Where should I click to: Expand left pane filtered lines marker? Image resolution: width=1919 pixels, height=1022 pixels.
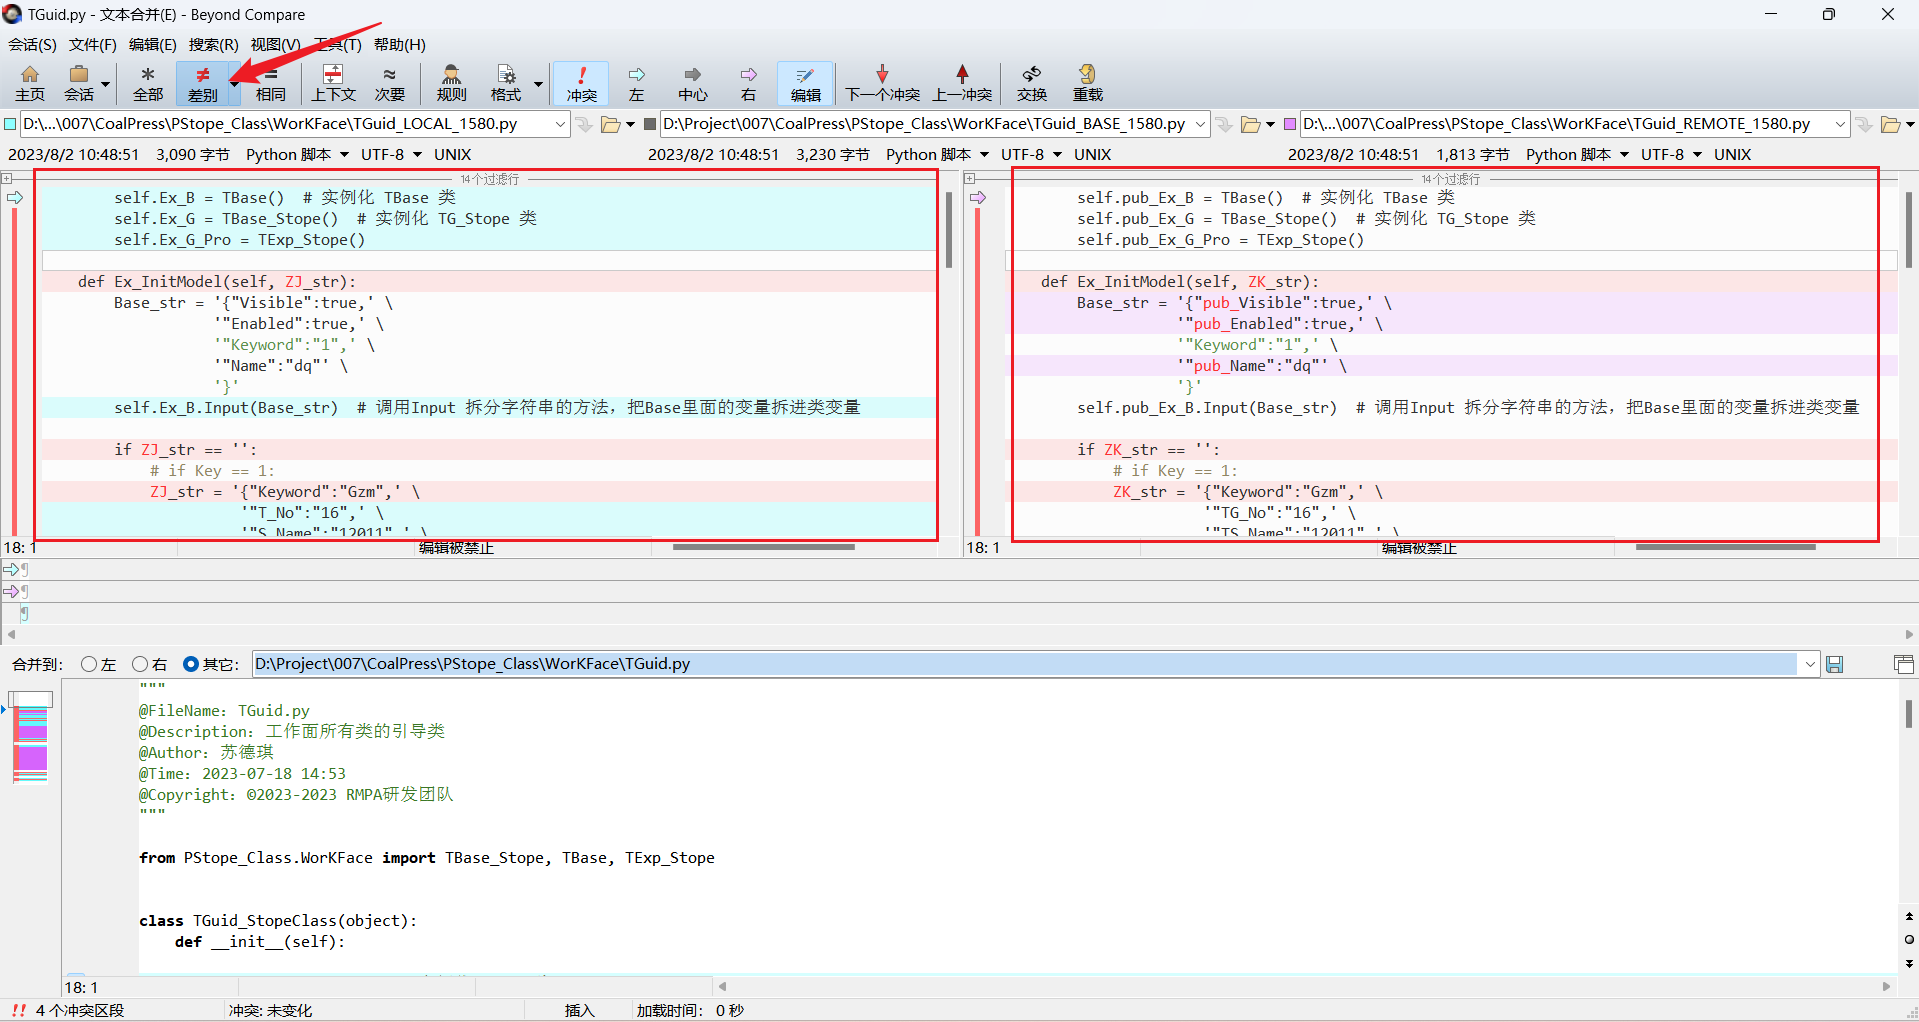7,179
